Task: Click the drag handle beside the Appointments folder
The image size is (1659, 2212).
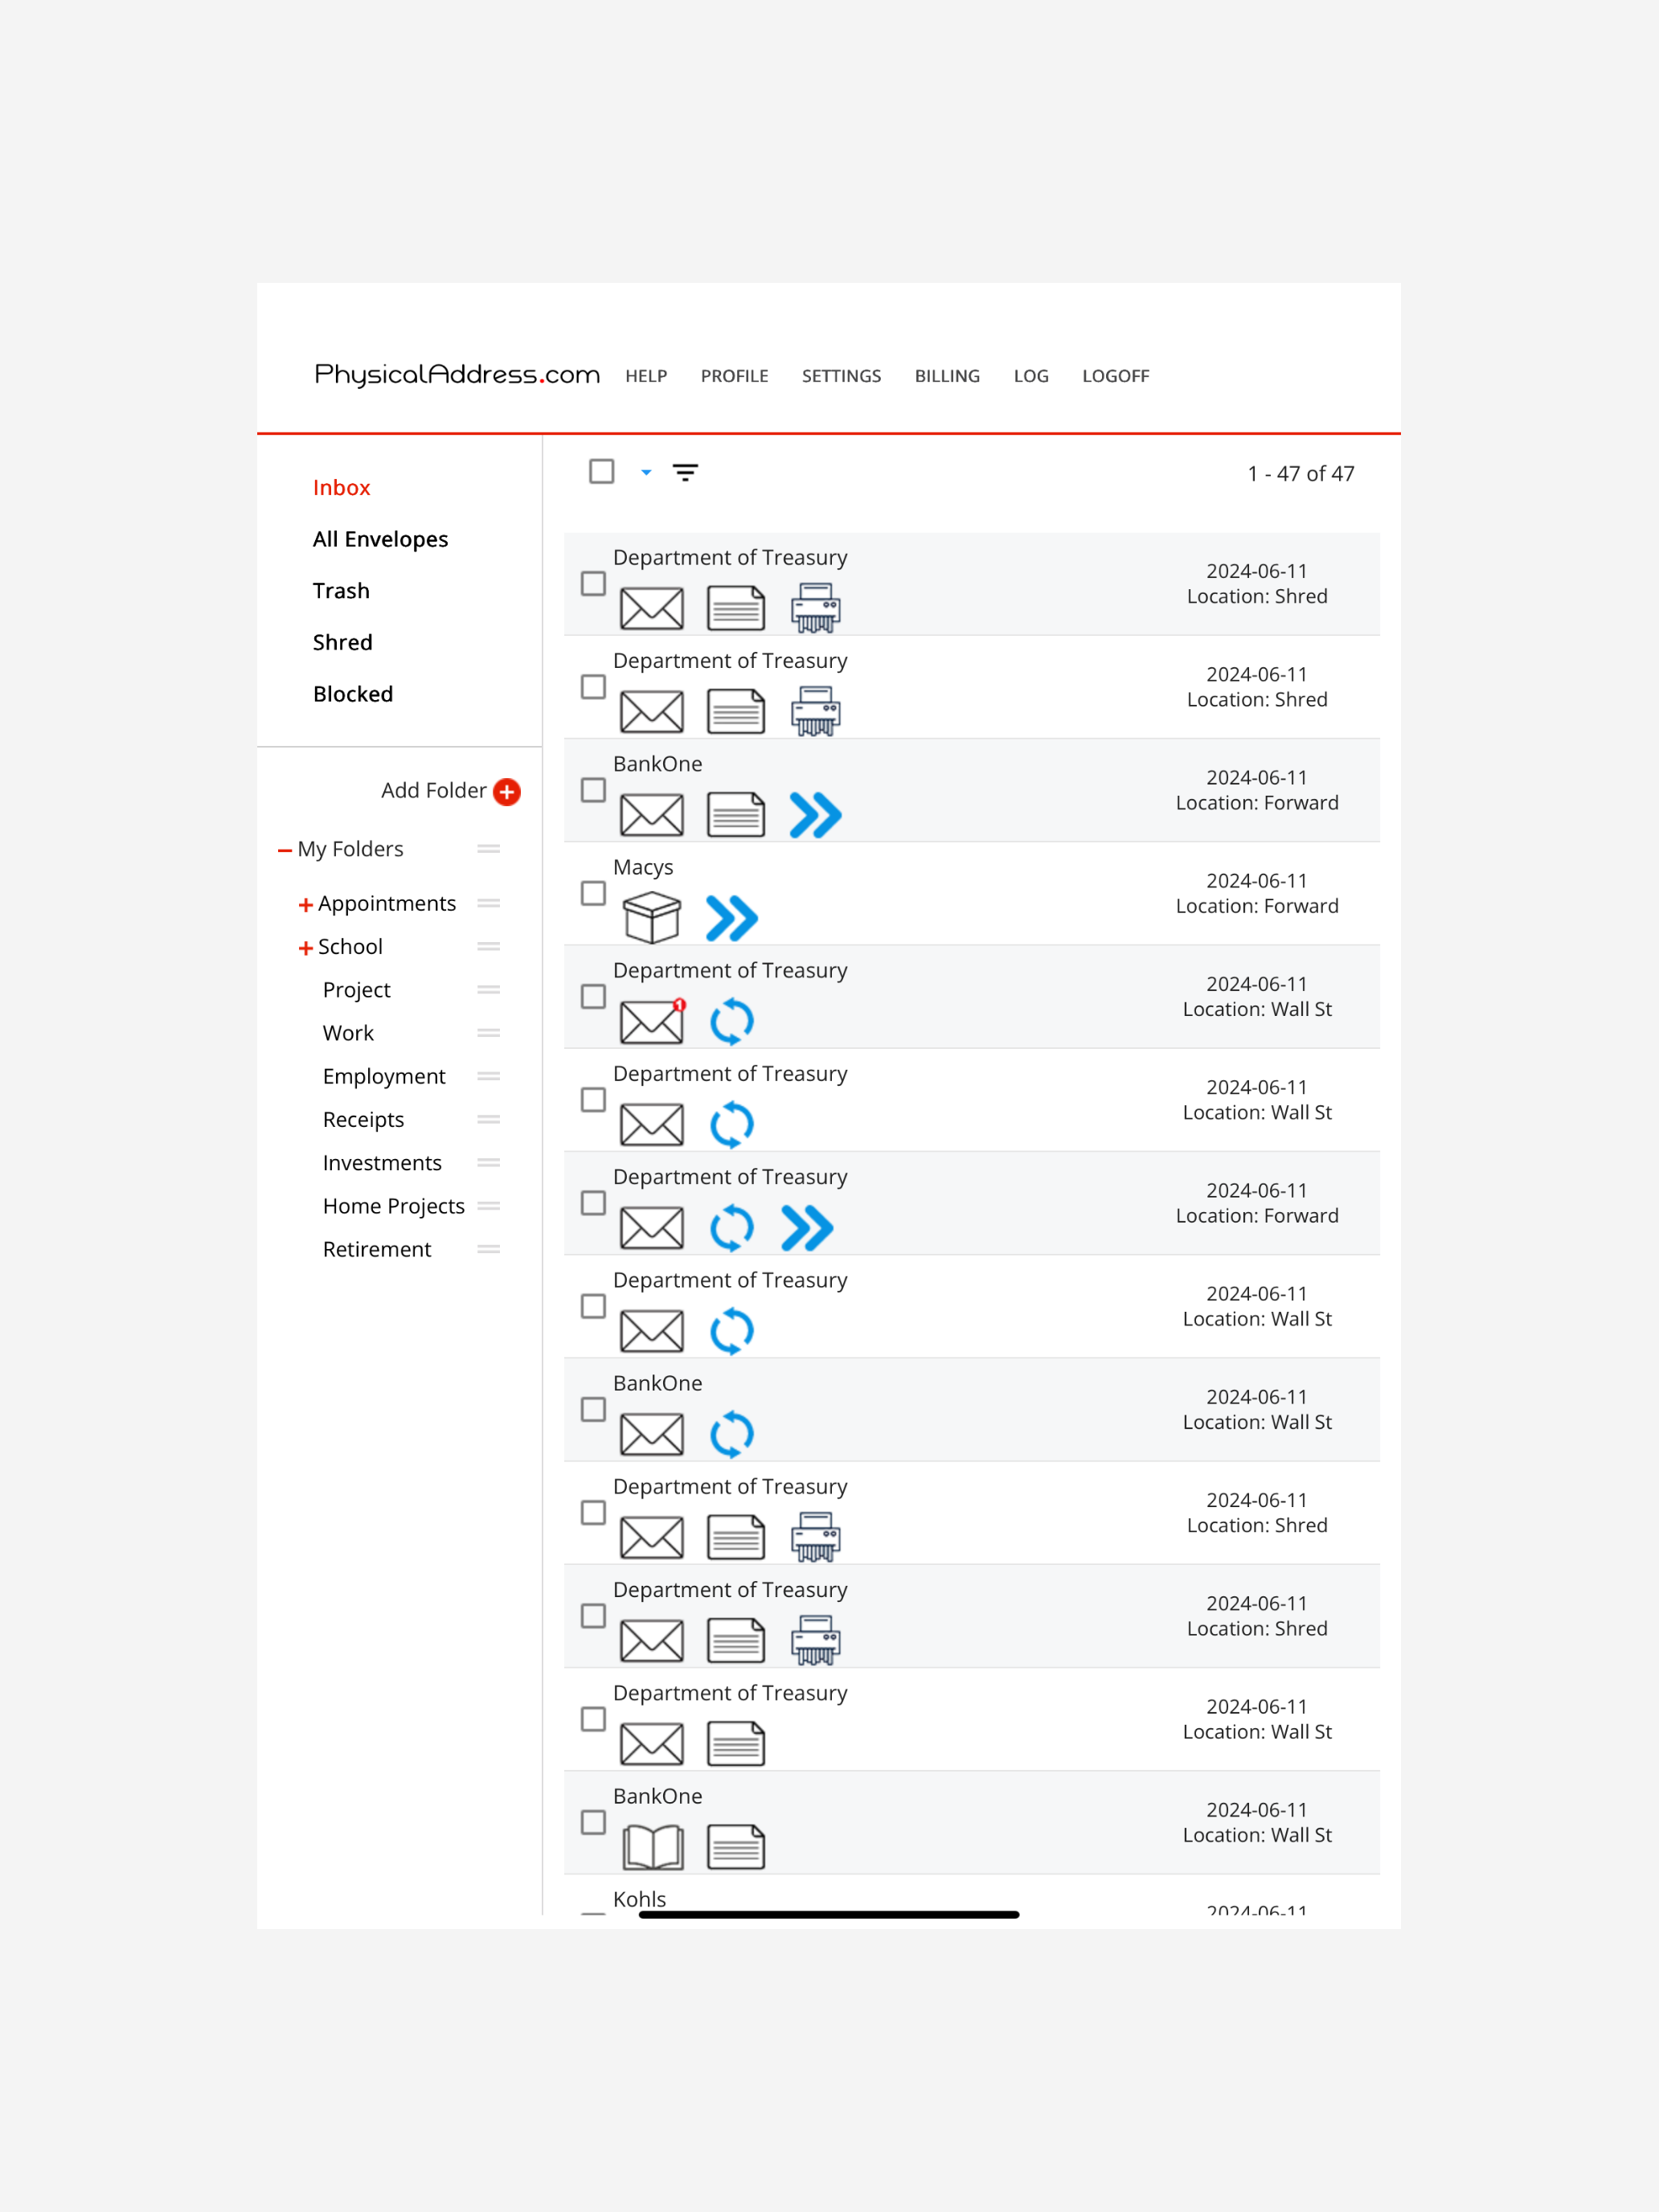Action: (x=489, y=903)
